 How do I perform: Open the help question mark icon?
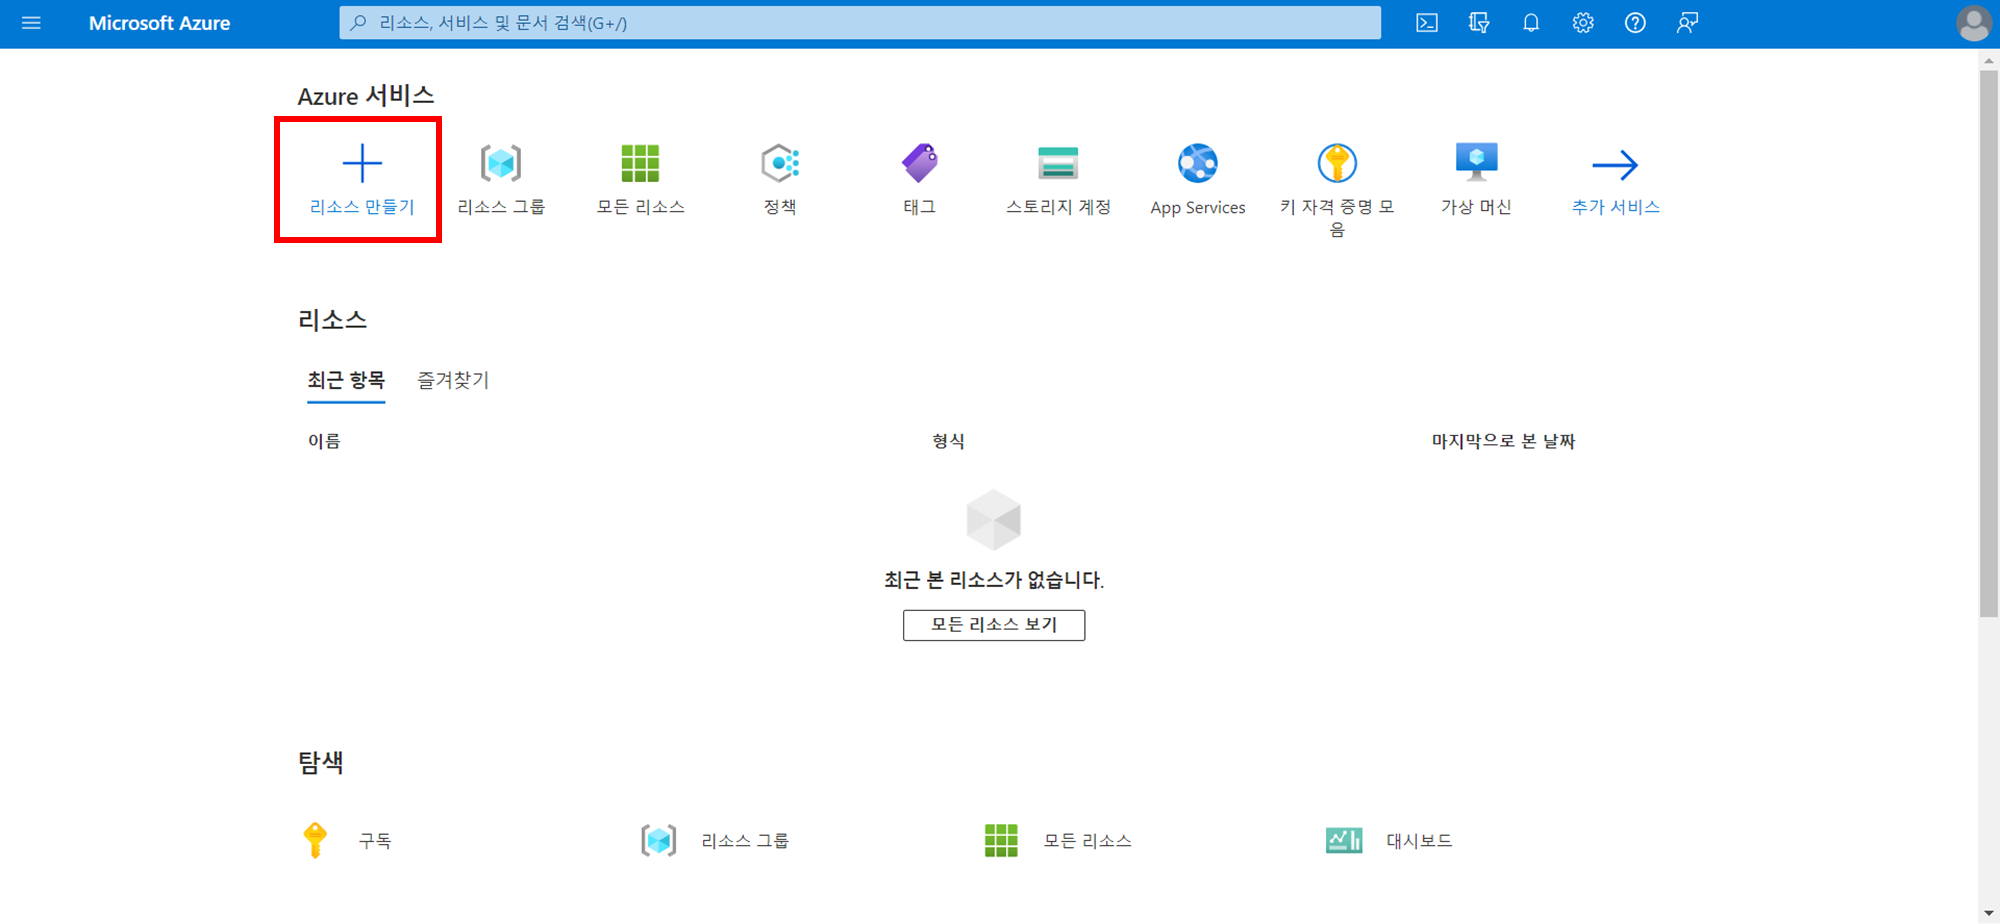pos(1635,23)
